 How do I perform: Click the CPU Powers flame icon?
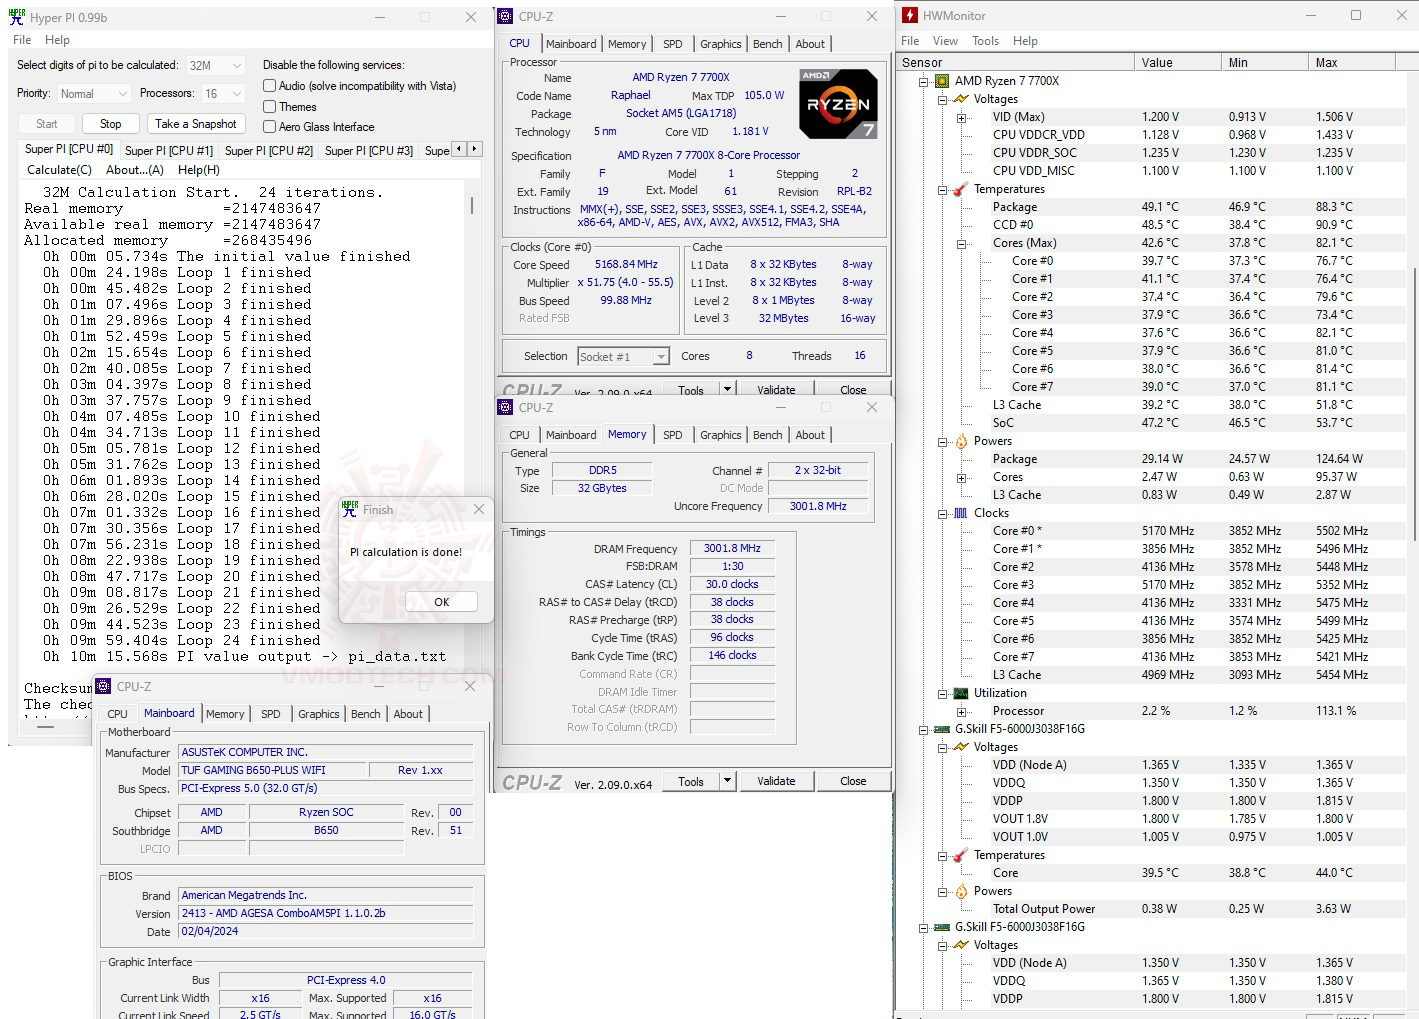pyautogui.click(x=960, y=441)
